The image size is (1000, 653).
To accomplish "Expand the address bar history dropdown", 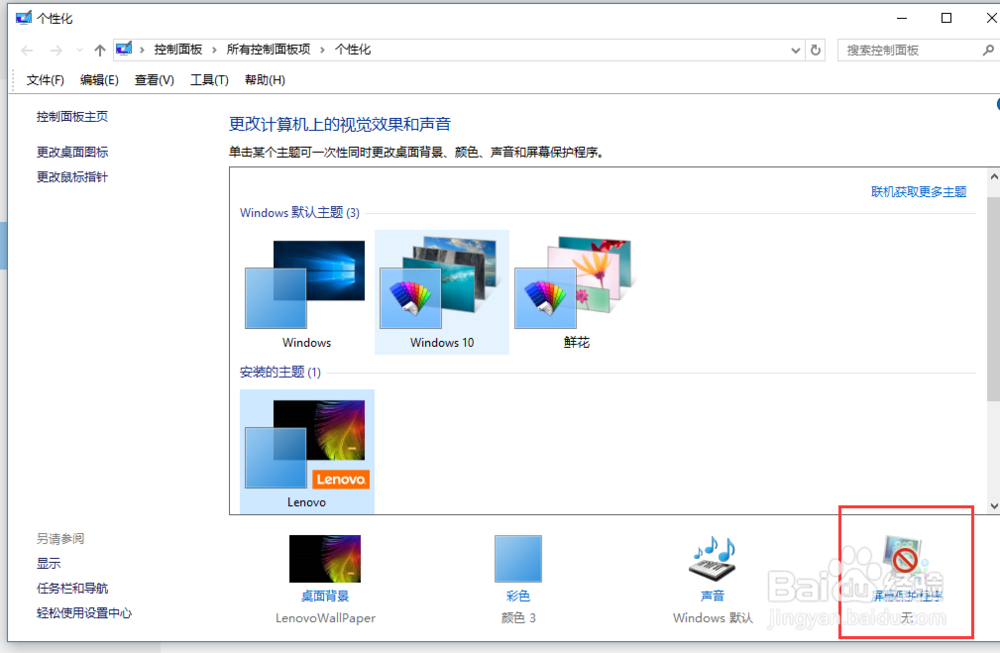I will (x=795, y=50).
